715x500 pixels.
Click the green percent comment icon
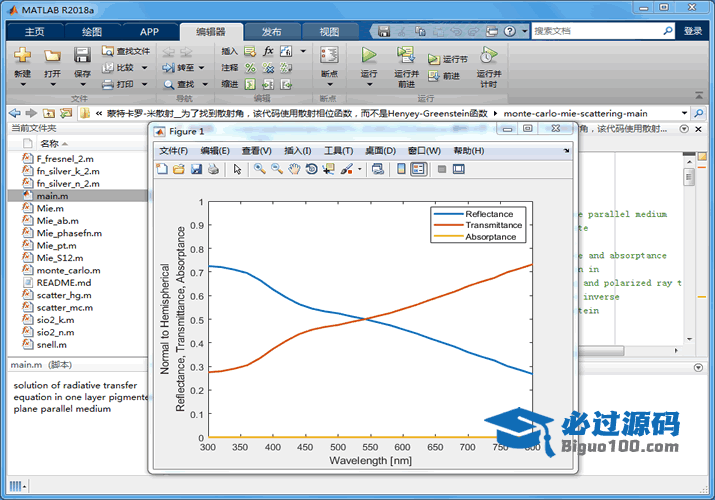pyautogui.click(x=250, y=68)
